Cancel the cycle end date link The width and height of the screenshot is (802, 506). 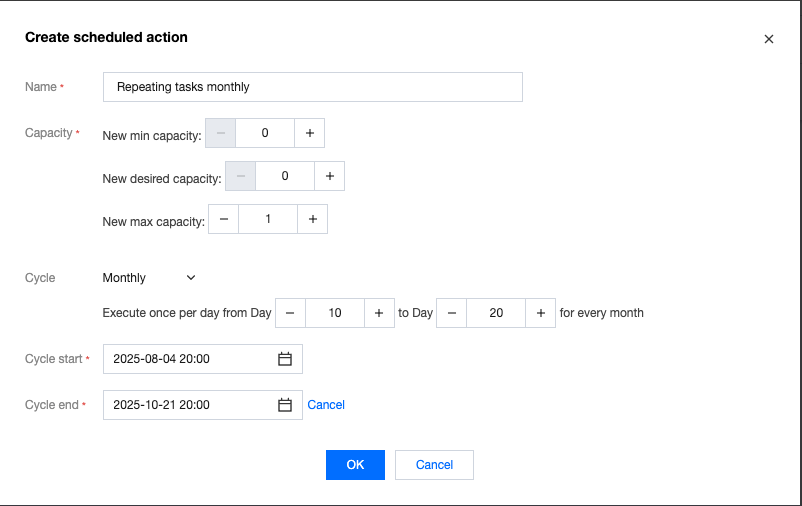[326, 405]
